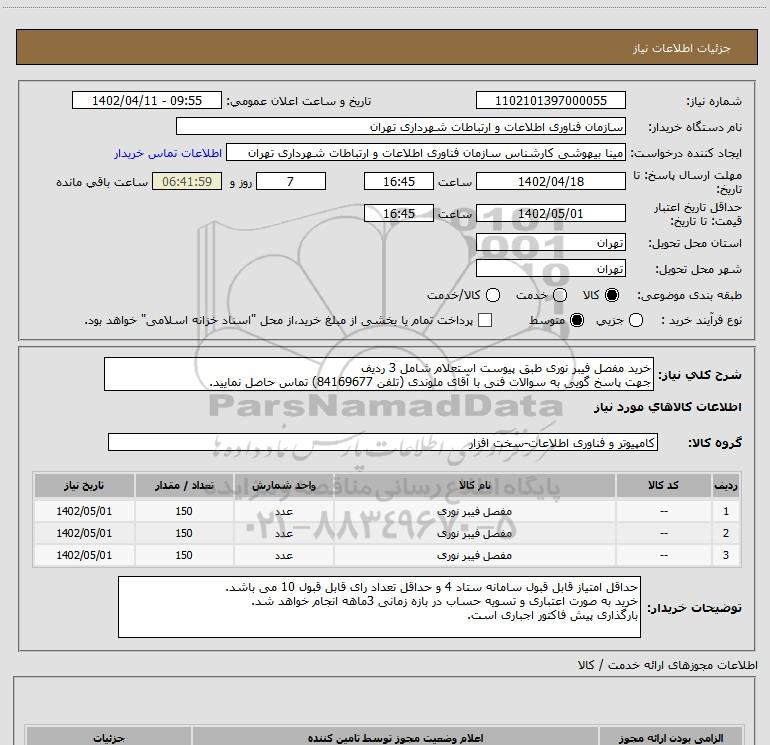Screen dimensions: 770x745
Task: Click quantity 150 in row 3
Action: [184, 555]
